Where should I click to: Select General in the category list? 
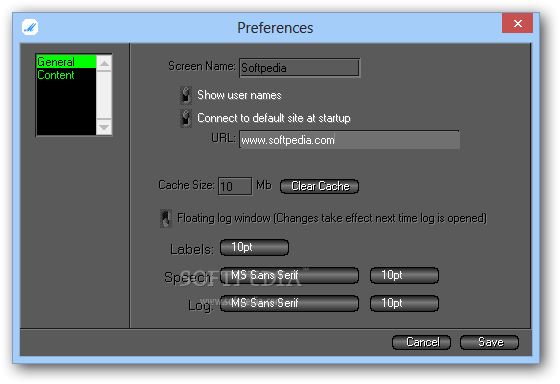66,62
